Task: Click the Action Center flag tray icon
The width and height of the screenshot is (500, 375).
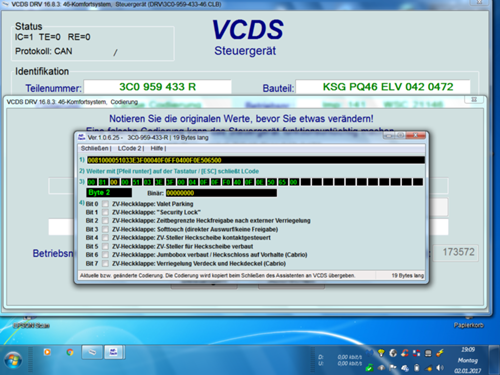Action: [x=393, y=368]
